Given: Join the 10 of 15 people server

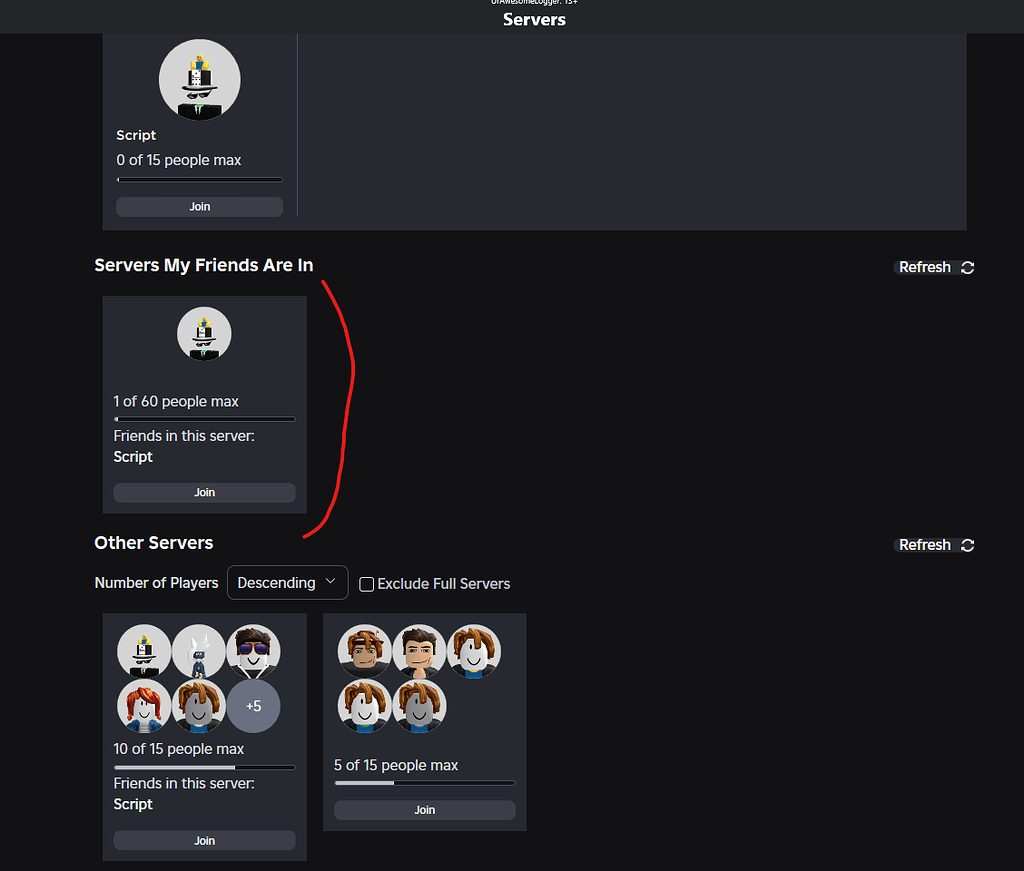Looking at the screenshot, I should pos(204,840).
